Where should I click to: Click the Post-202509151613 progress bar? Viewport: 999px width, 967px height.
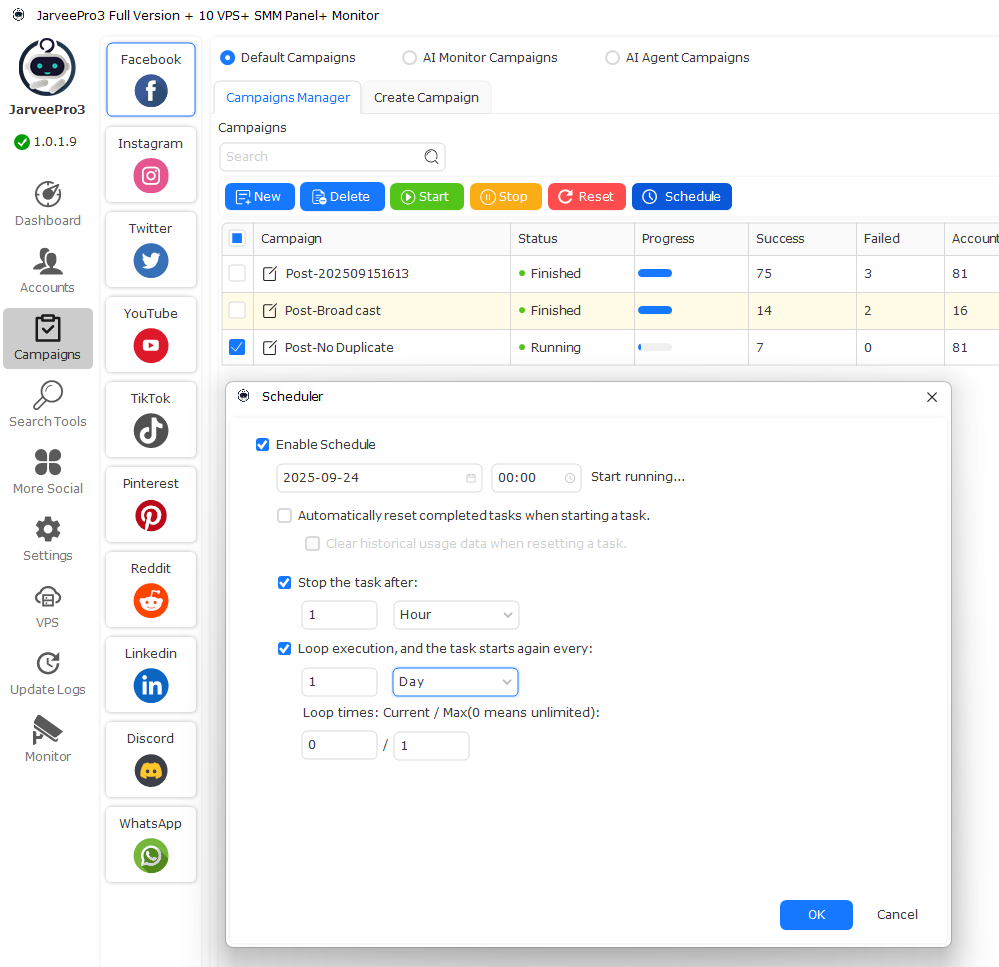pyautogui.click(x=655, y=273)
